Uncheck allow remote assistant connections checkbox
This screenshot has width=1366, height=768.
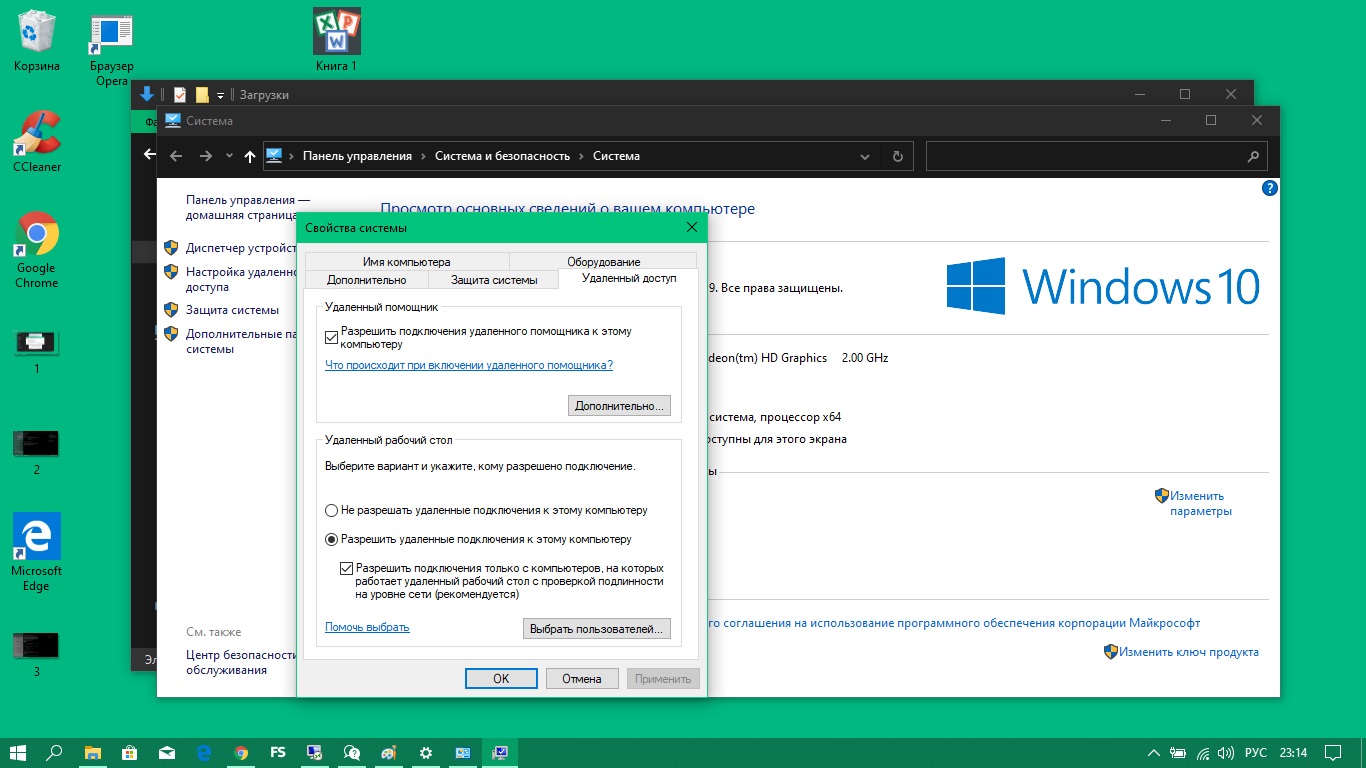[x=332, y=338]
